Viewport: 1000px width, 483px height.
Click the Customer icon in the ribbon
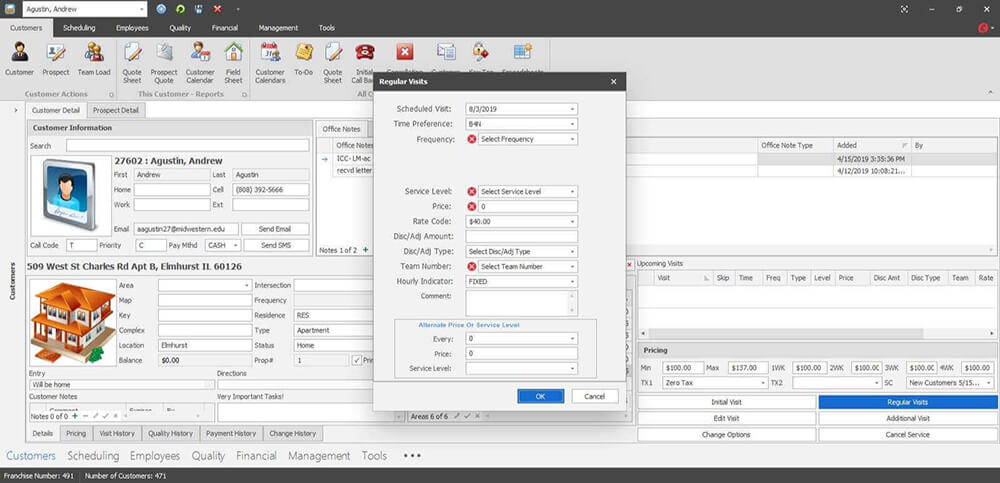pos(19,56)
